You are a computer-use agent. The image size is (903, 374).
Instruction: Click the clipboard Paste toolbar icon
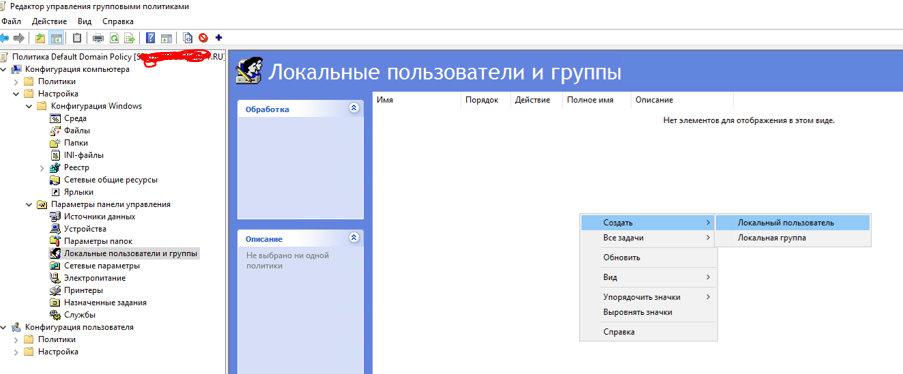click(x=77, y=38)
